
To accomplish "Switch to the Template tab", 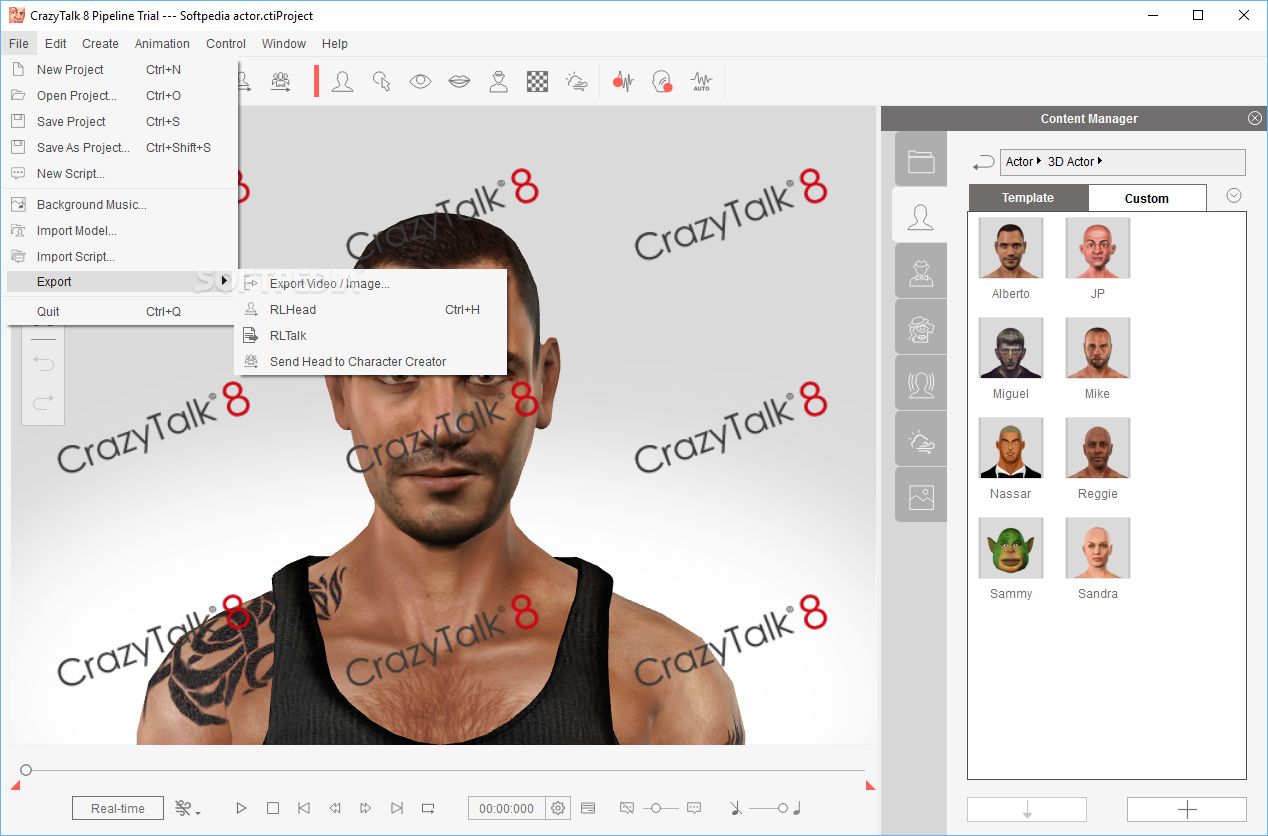I will click(1028, 198).
